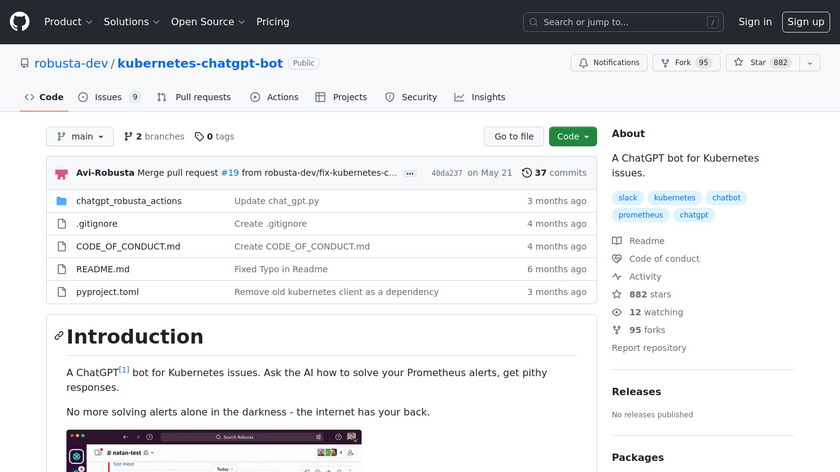Click the GitHub logo icon
The width and height of the screenshot is (840, 472).
19,22
